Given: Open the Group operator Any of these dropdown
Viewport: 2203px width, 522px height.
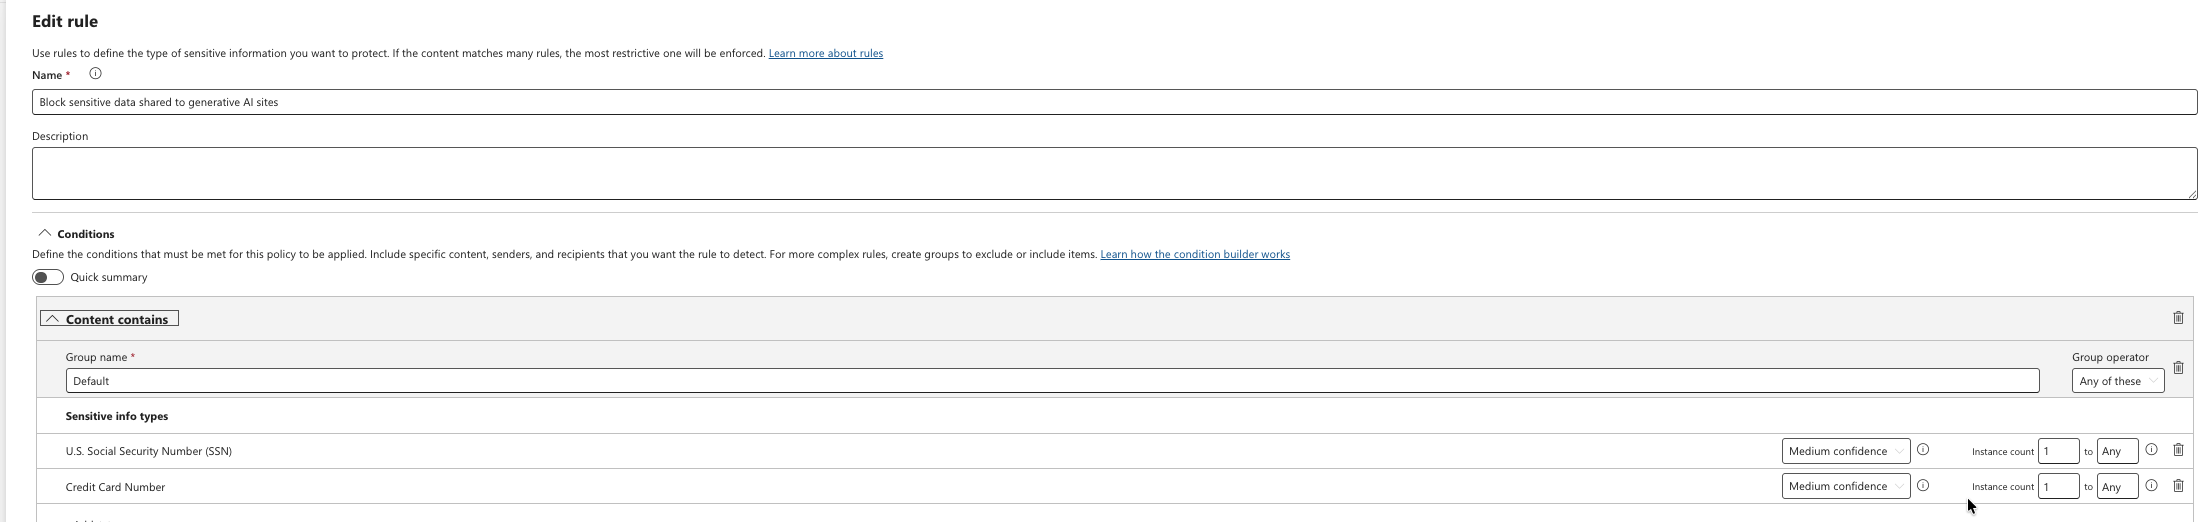Looking at the screenshot, I should click(x=2117, y=381).
